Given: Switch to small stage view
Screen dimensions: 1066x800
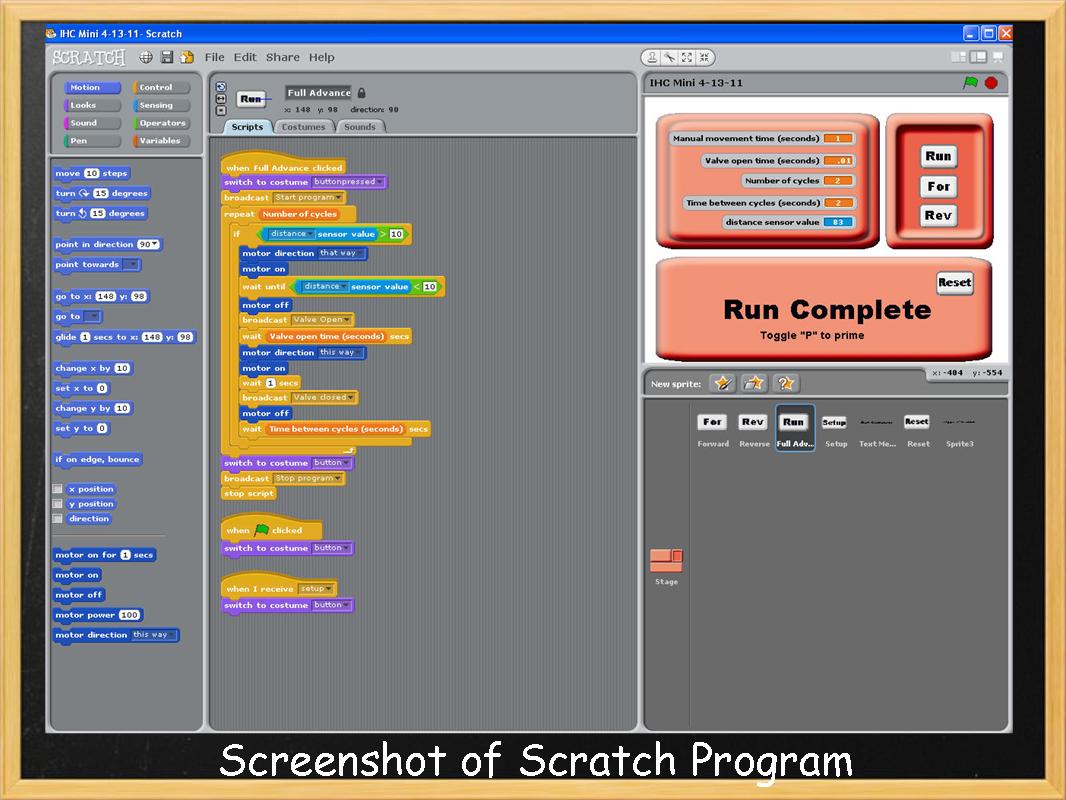Looking at the screenshot, I should (x=958, y=57).
